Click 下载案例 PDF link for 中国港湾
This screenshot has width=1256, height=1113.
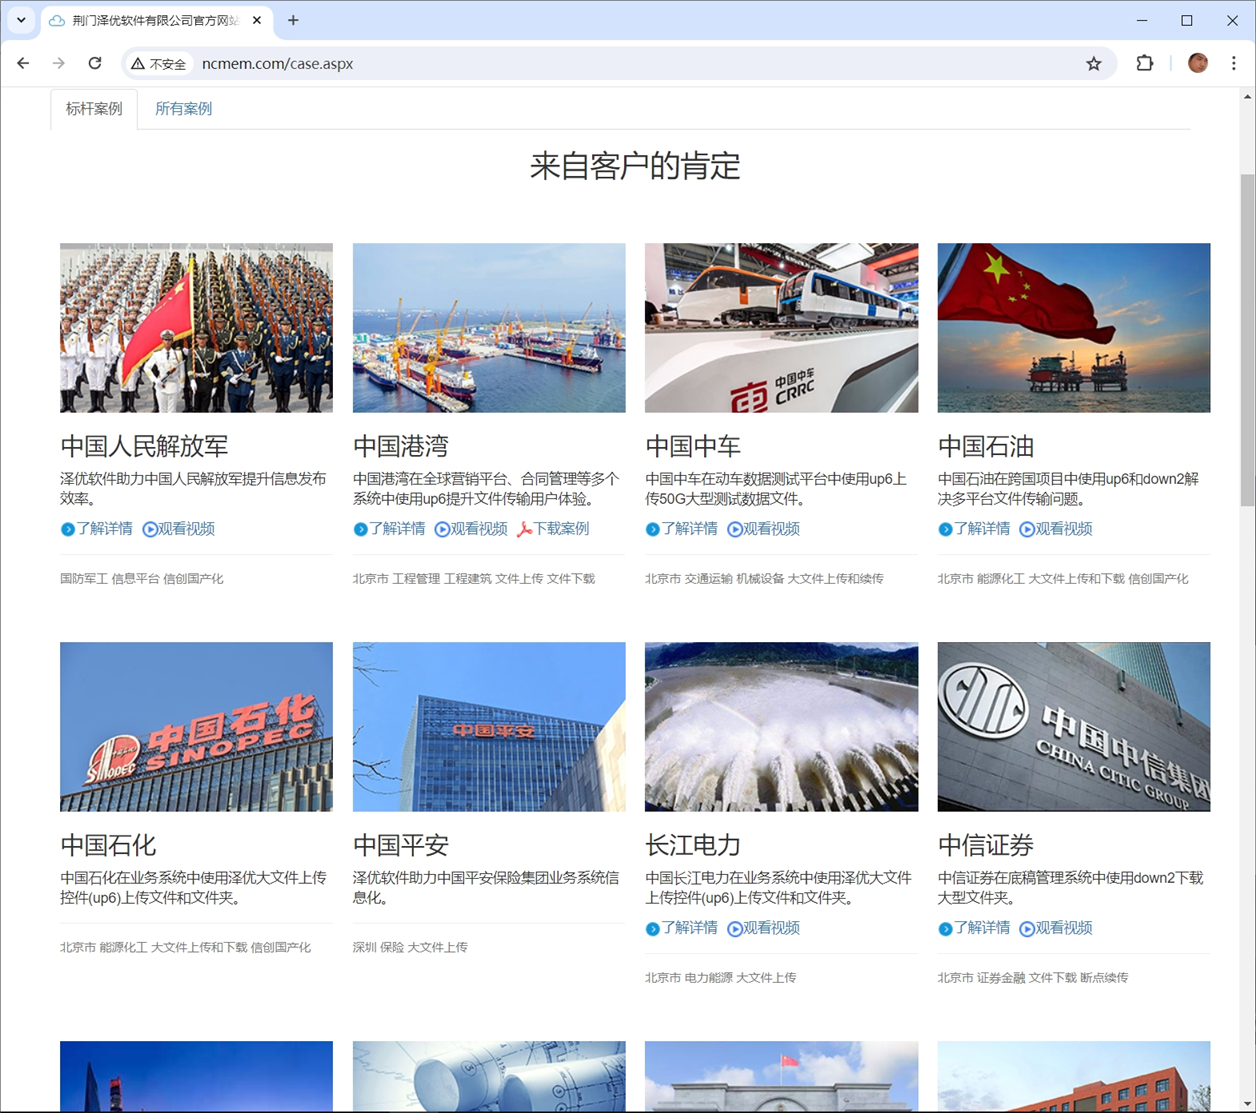tap(553, 529)
